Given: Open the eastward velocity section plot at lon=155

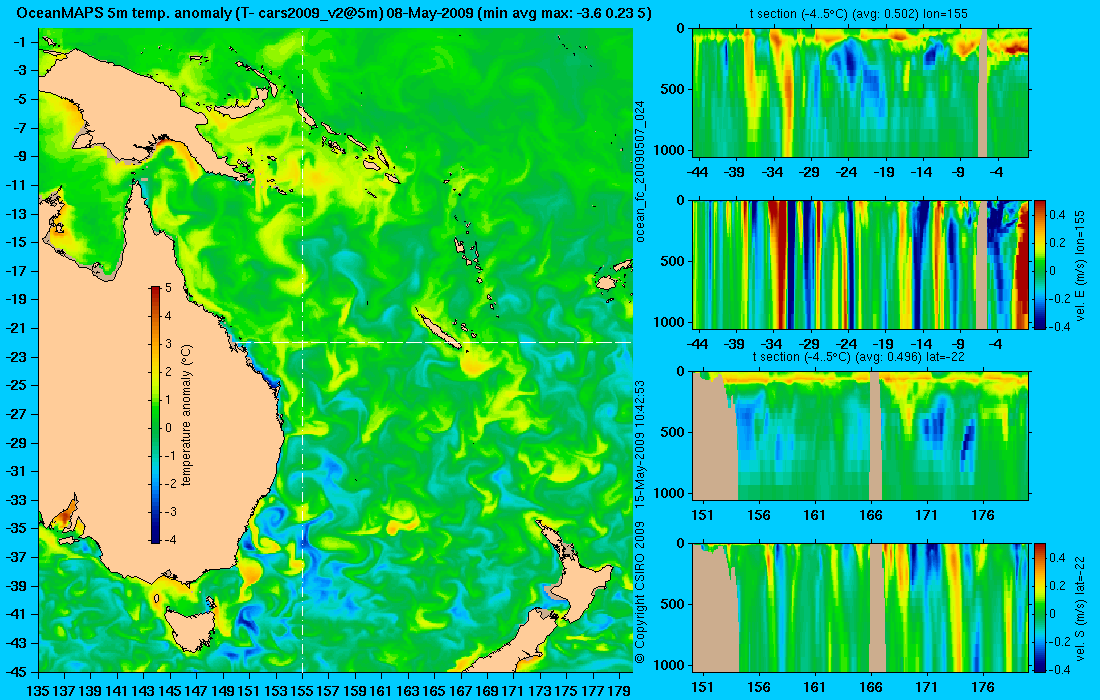Looking at the screenshot, I should 860,264.
